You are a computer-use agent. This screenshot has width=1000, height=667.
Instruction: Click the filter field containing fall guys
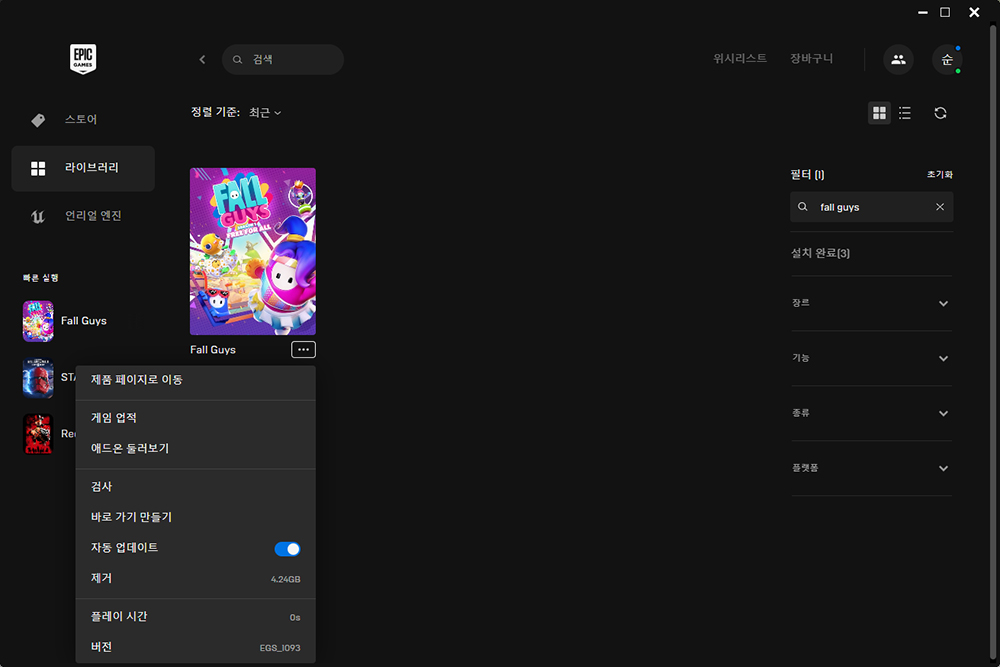point(871,207)
